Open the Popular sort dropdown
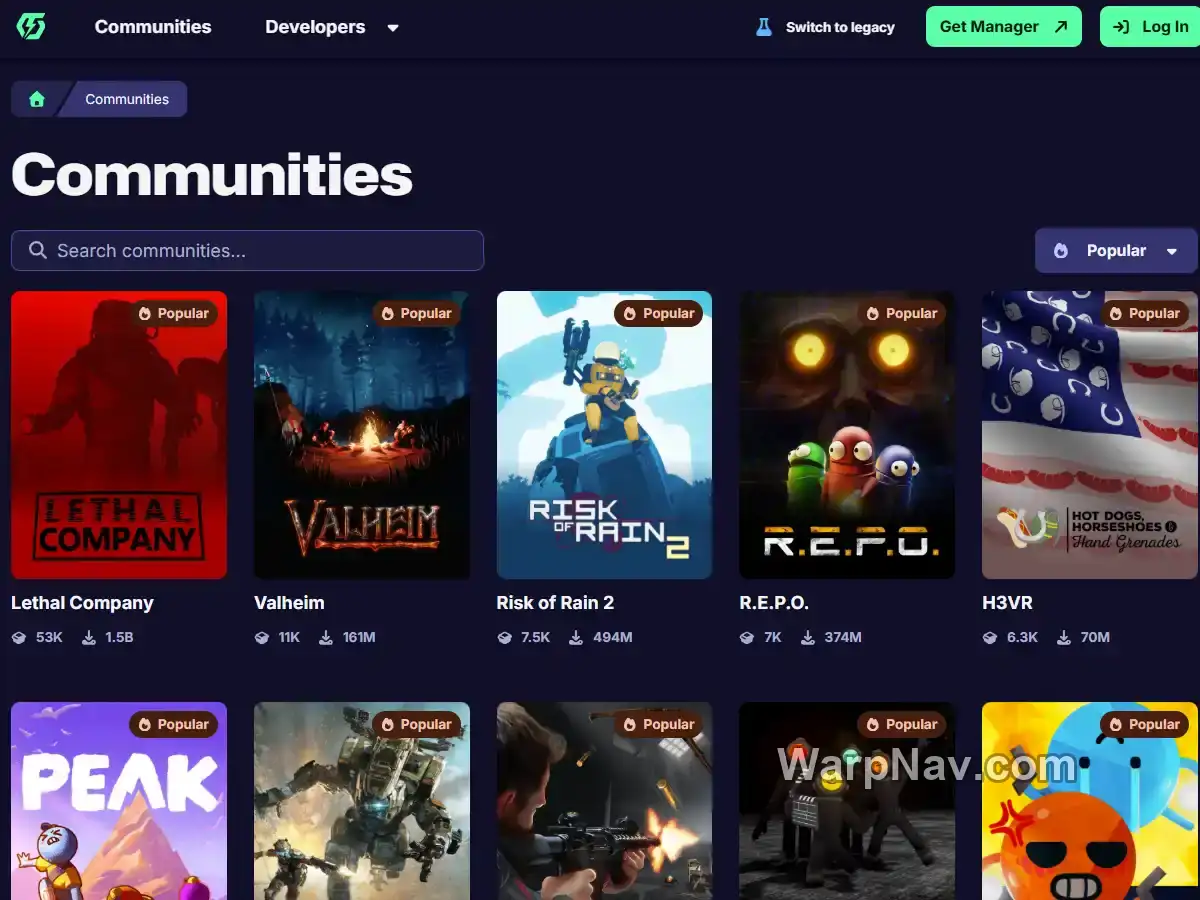The image size is (1200, 900). [x=1116, y=251]
